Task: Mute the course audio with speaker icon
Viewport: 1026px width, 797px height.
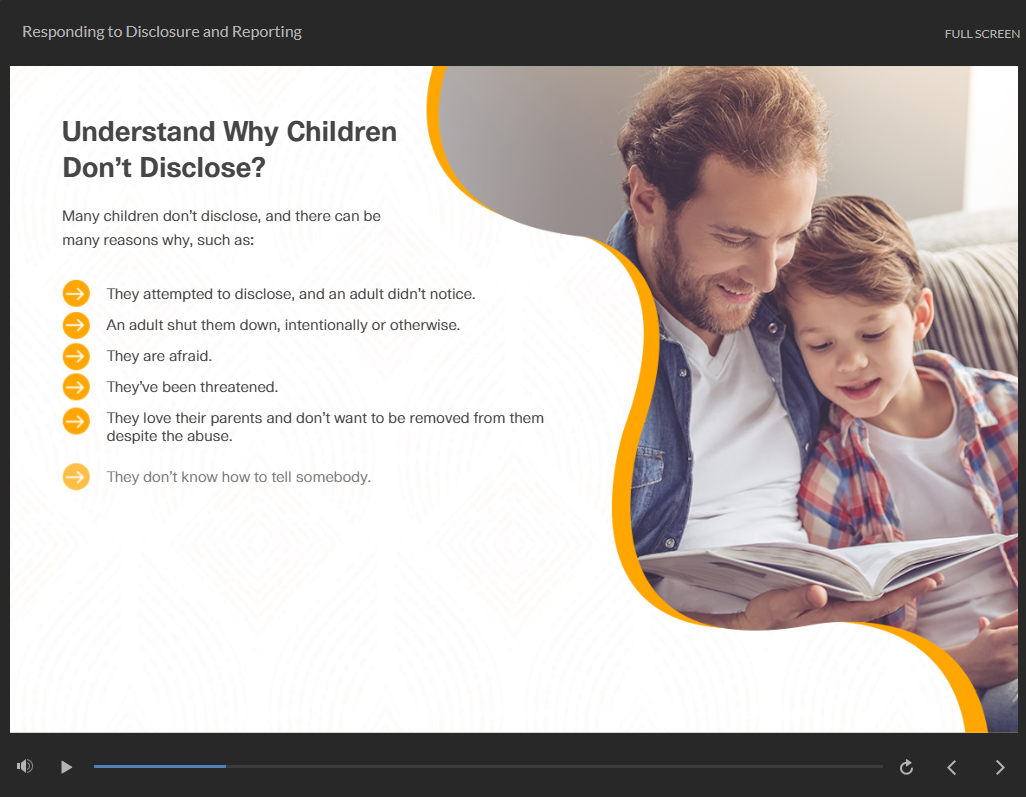Action: (x=25, y=766)
